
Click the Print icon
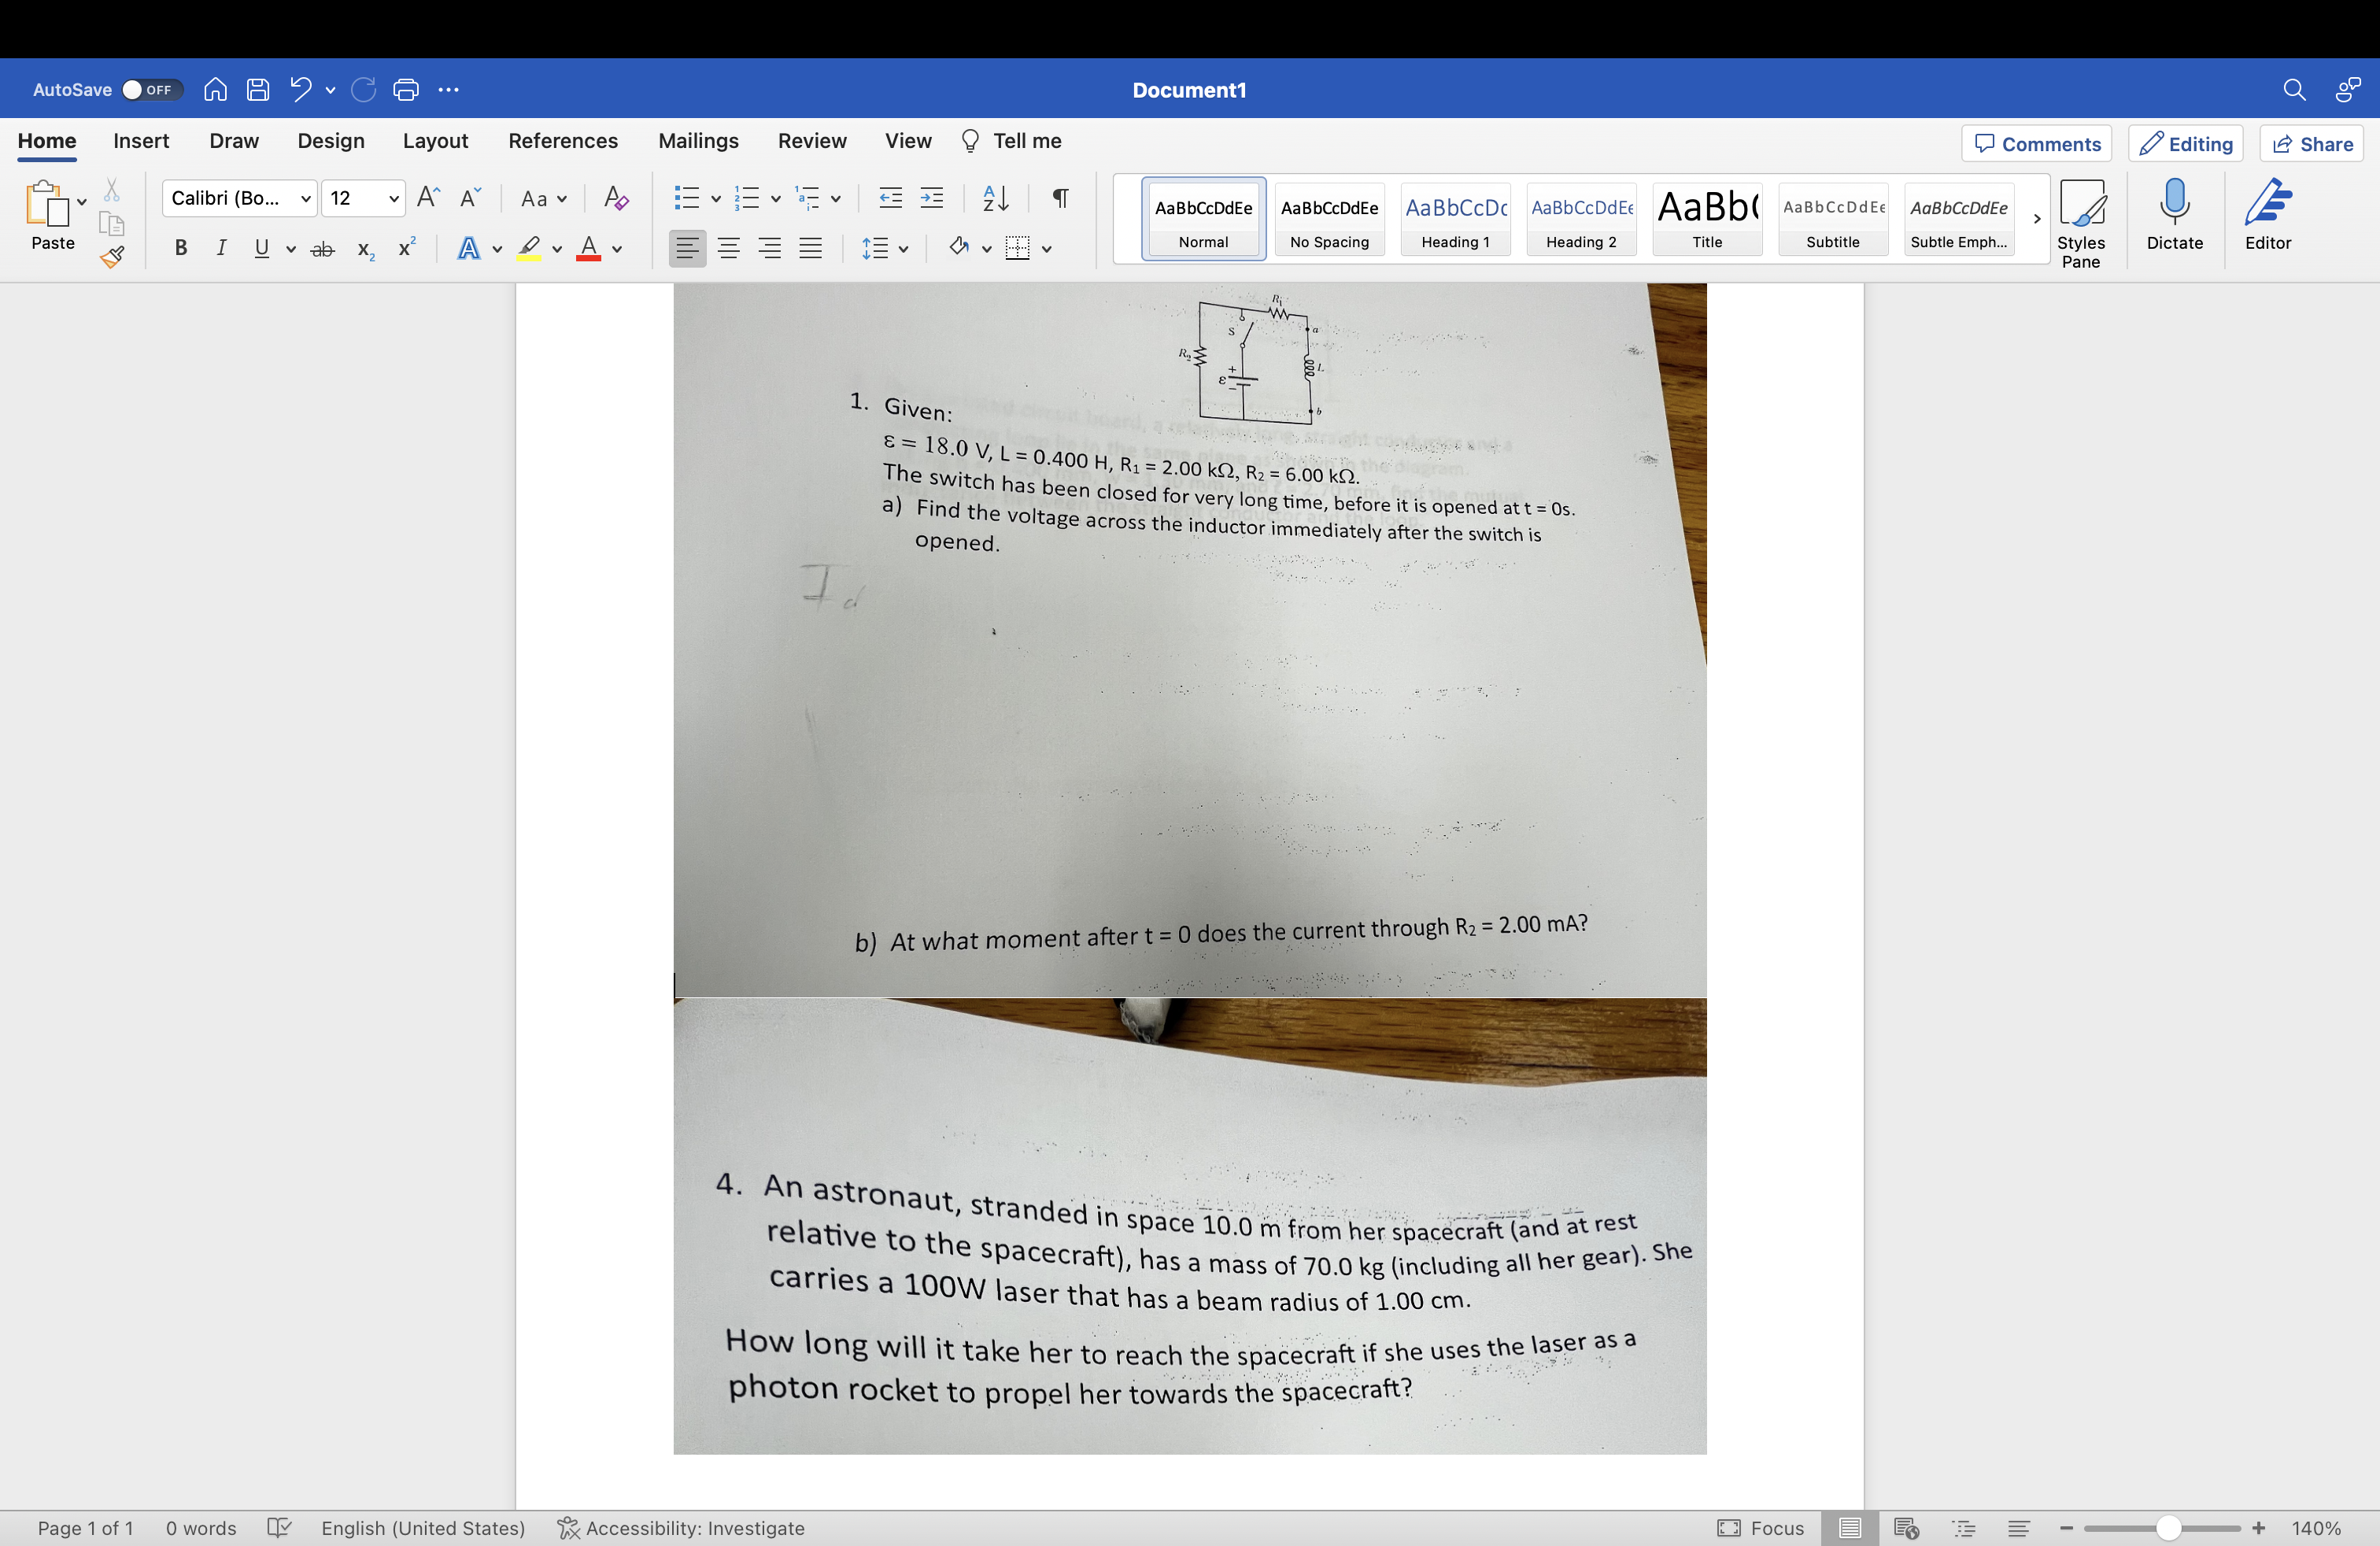[x=406, y=89]
